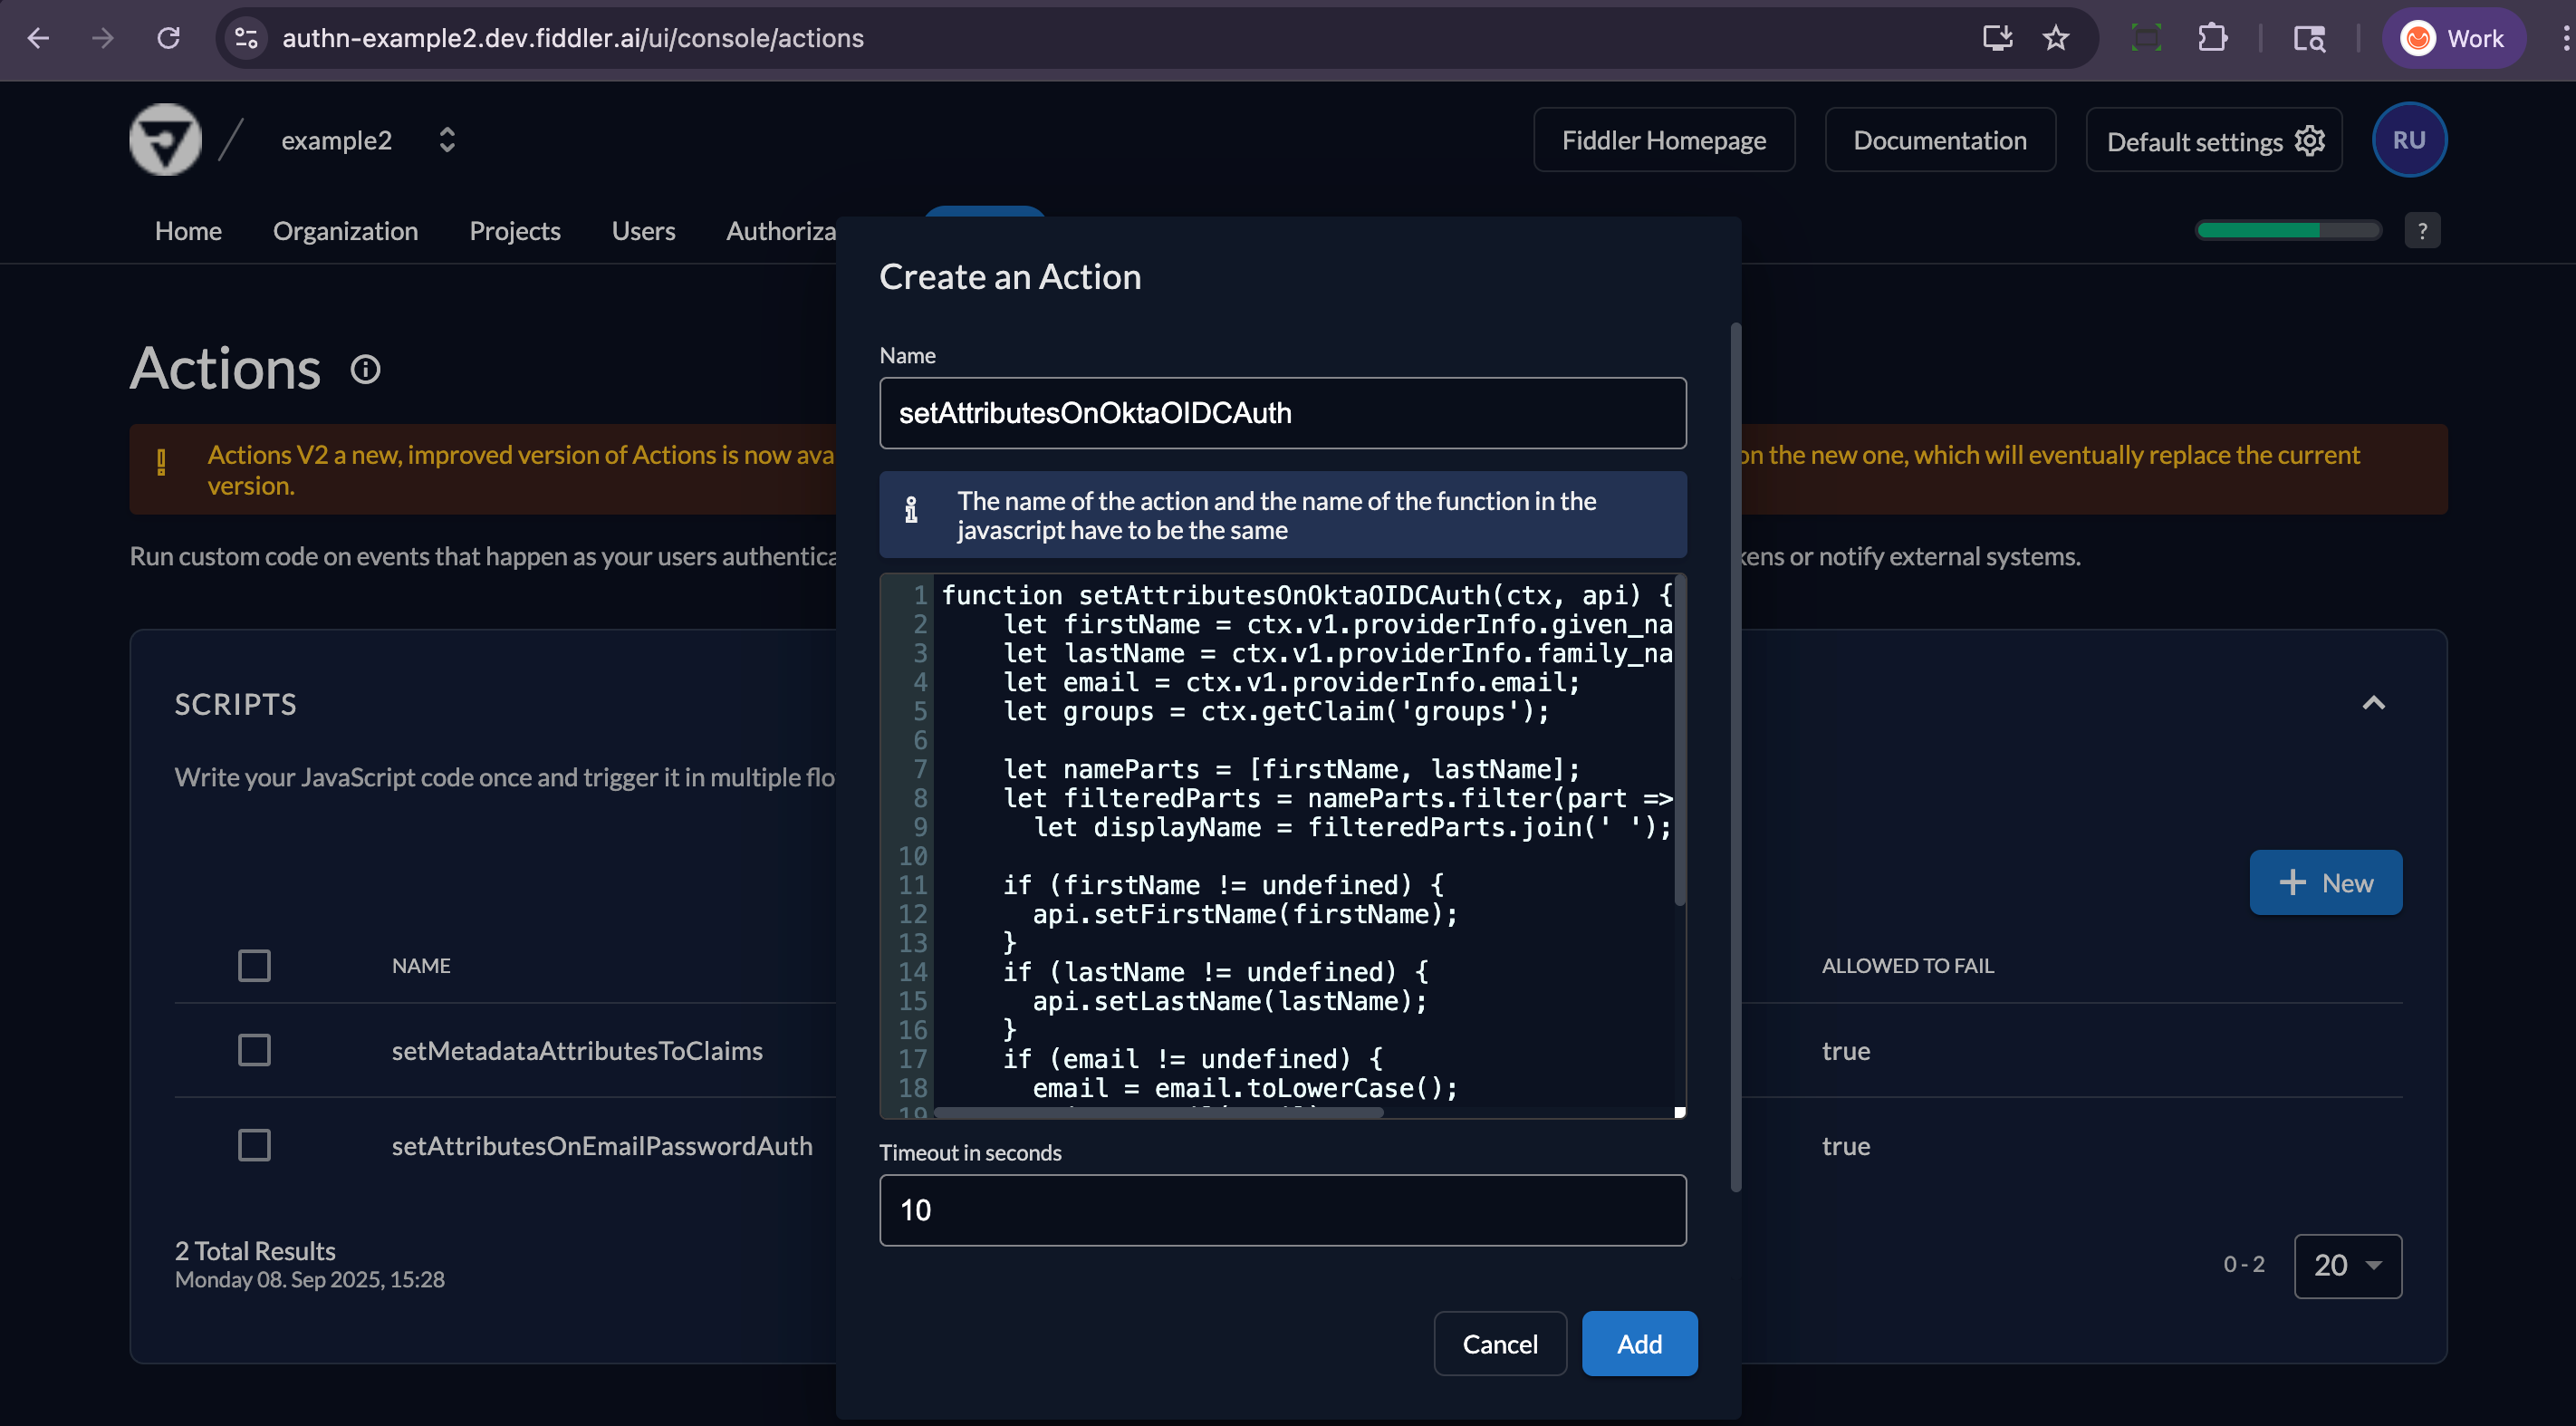Open the RU user avatar menu
This screenshot has height=1426, width=2576.
(x=2409, y=139)
